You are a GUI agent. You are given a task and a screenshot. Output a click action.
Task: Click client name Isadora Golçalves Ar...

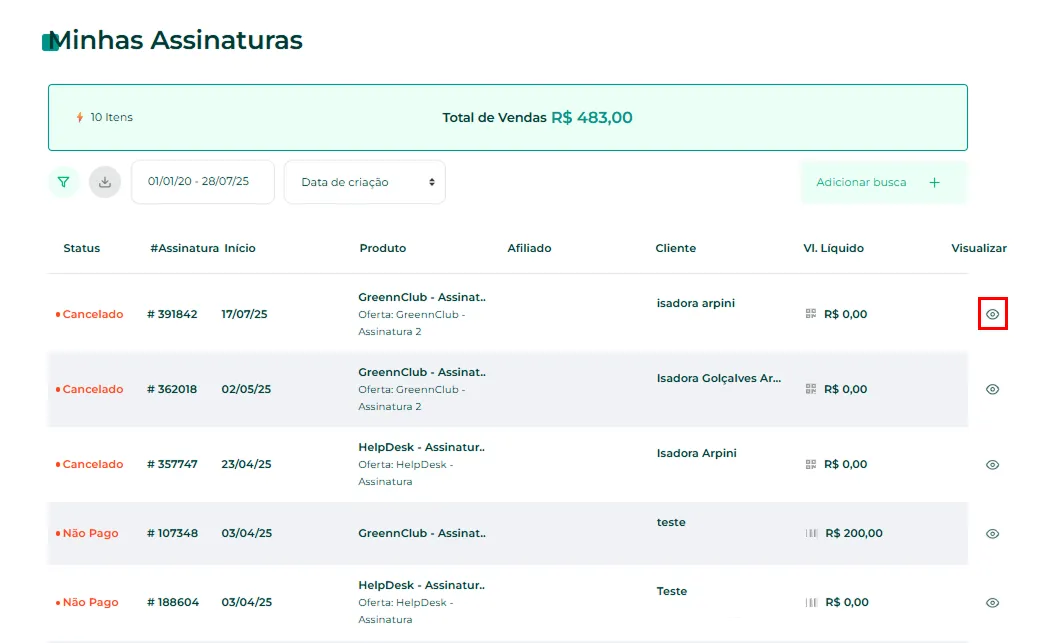click(x=719, y=378)
